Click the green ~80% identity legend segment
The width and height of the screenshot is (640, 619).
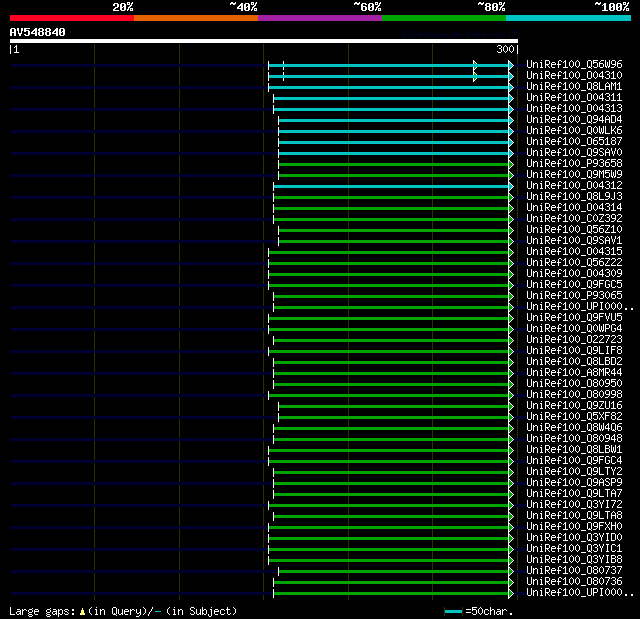click(x=444, y=18)
